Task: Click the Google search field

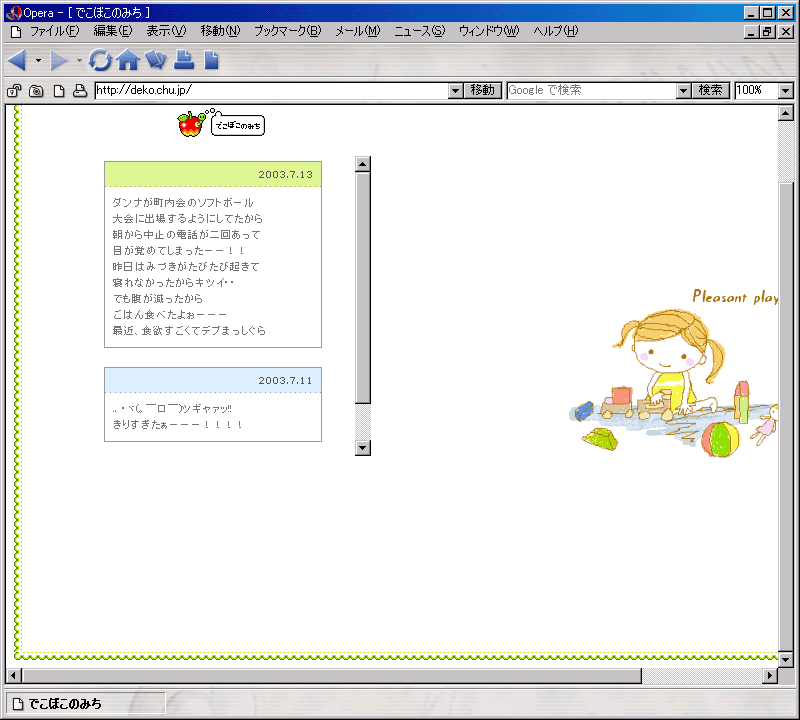Action: [x=592, y=90]
